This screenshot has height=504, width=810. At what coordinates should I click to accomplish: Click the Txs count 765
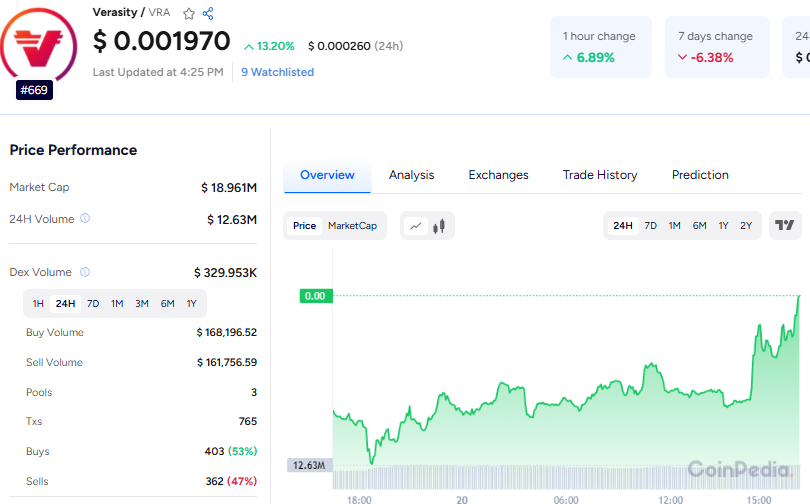(248, 421)
